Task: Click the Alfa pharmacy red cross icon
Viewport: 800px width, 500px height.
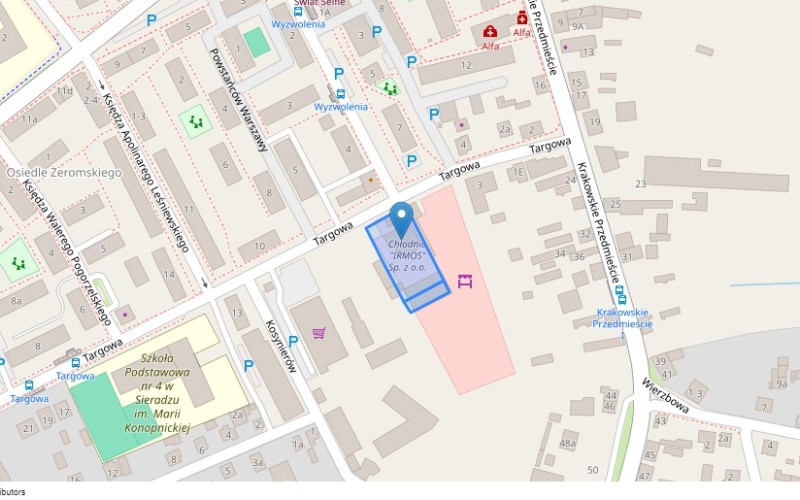Action: [490, 32]
